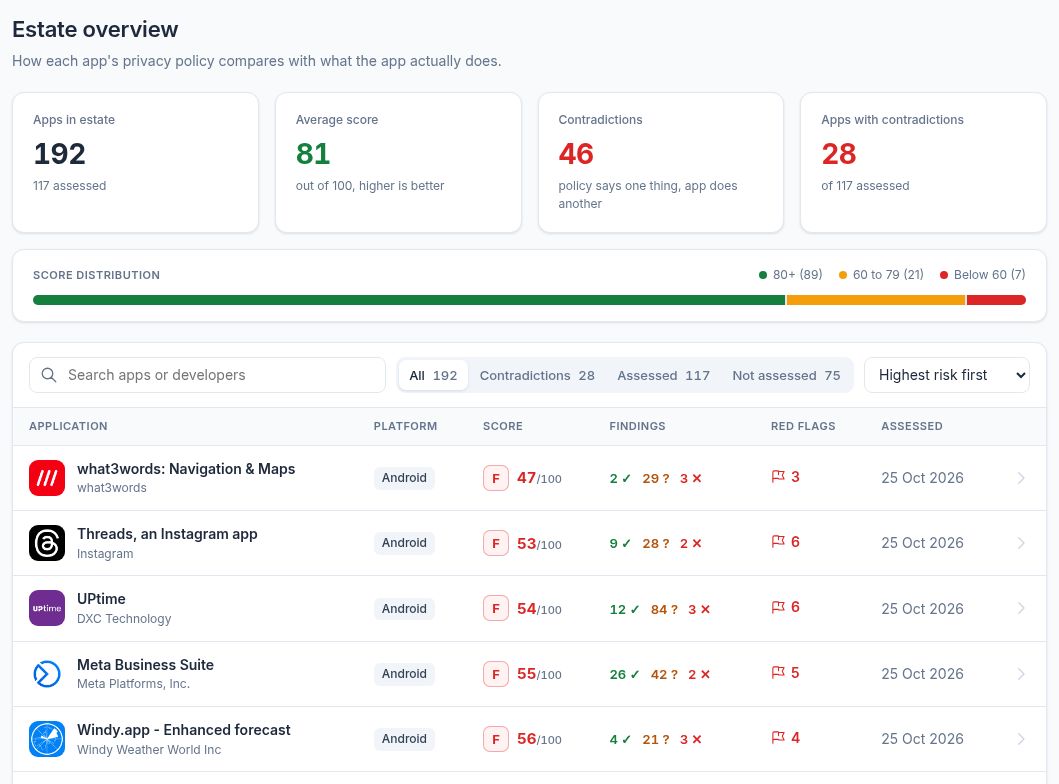Click the F grade badge for what3words
The width and height of the screenshot is (1059, 784).
tap(496, 478)
